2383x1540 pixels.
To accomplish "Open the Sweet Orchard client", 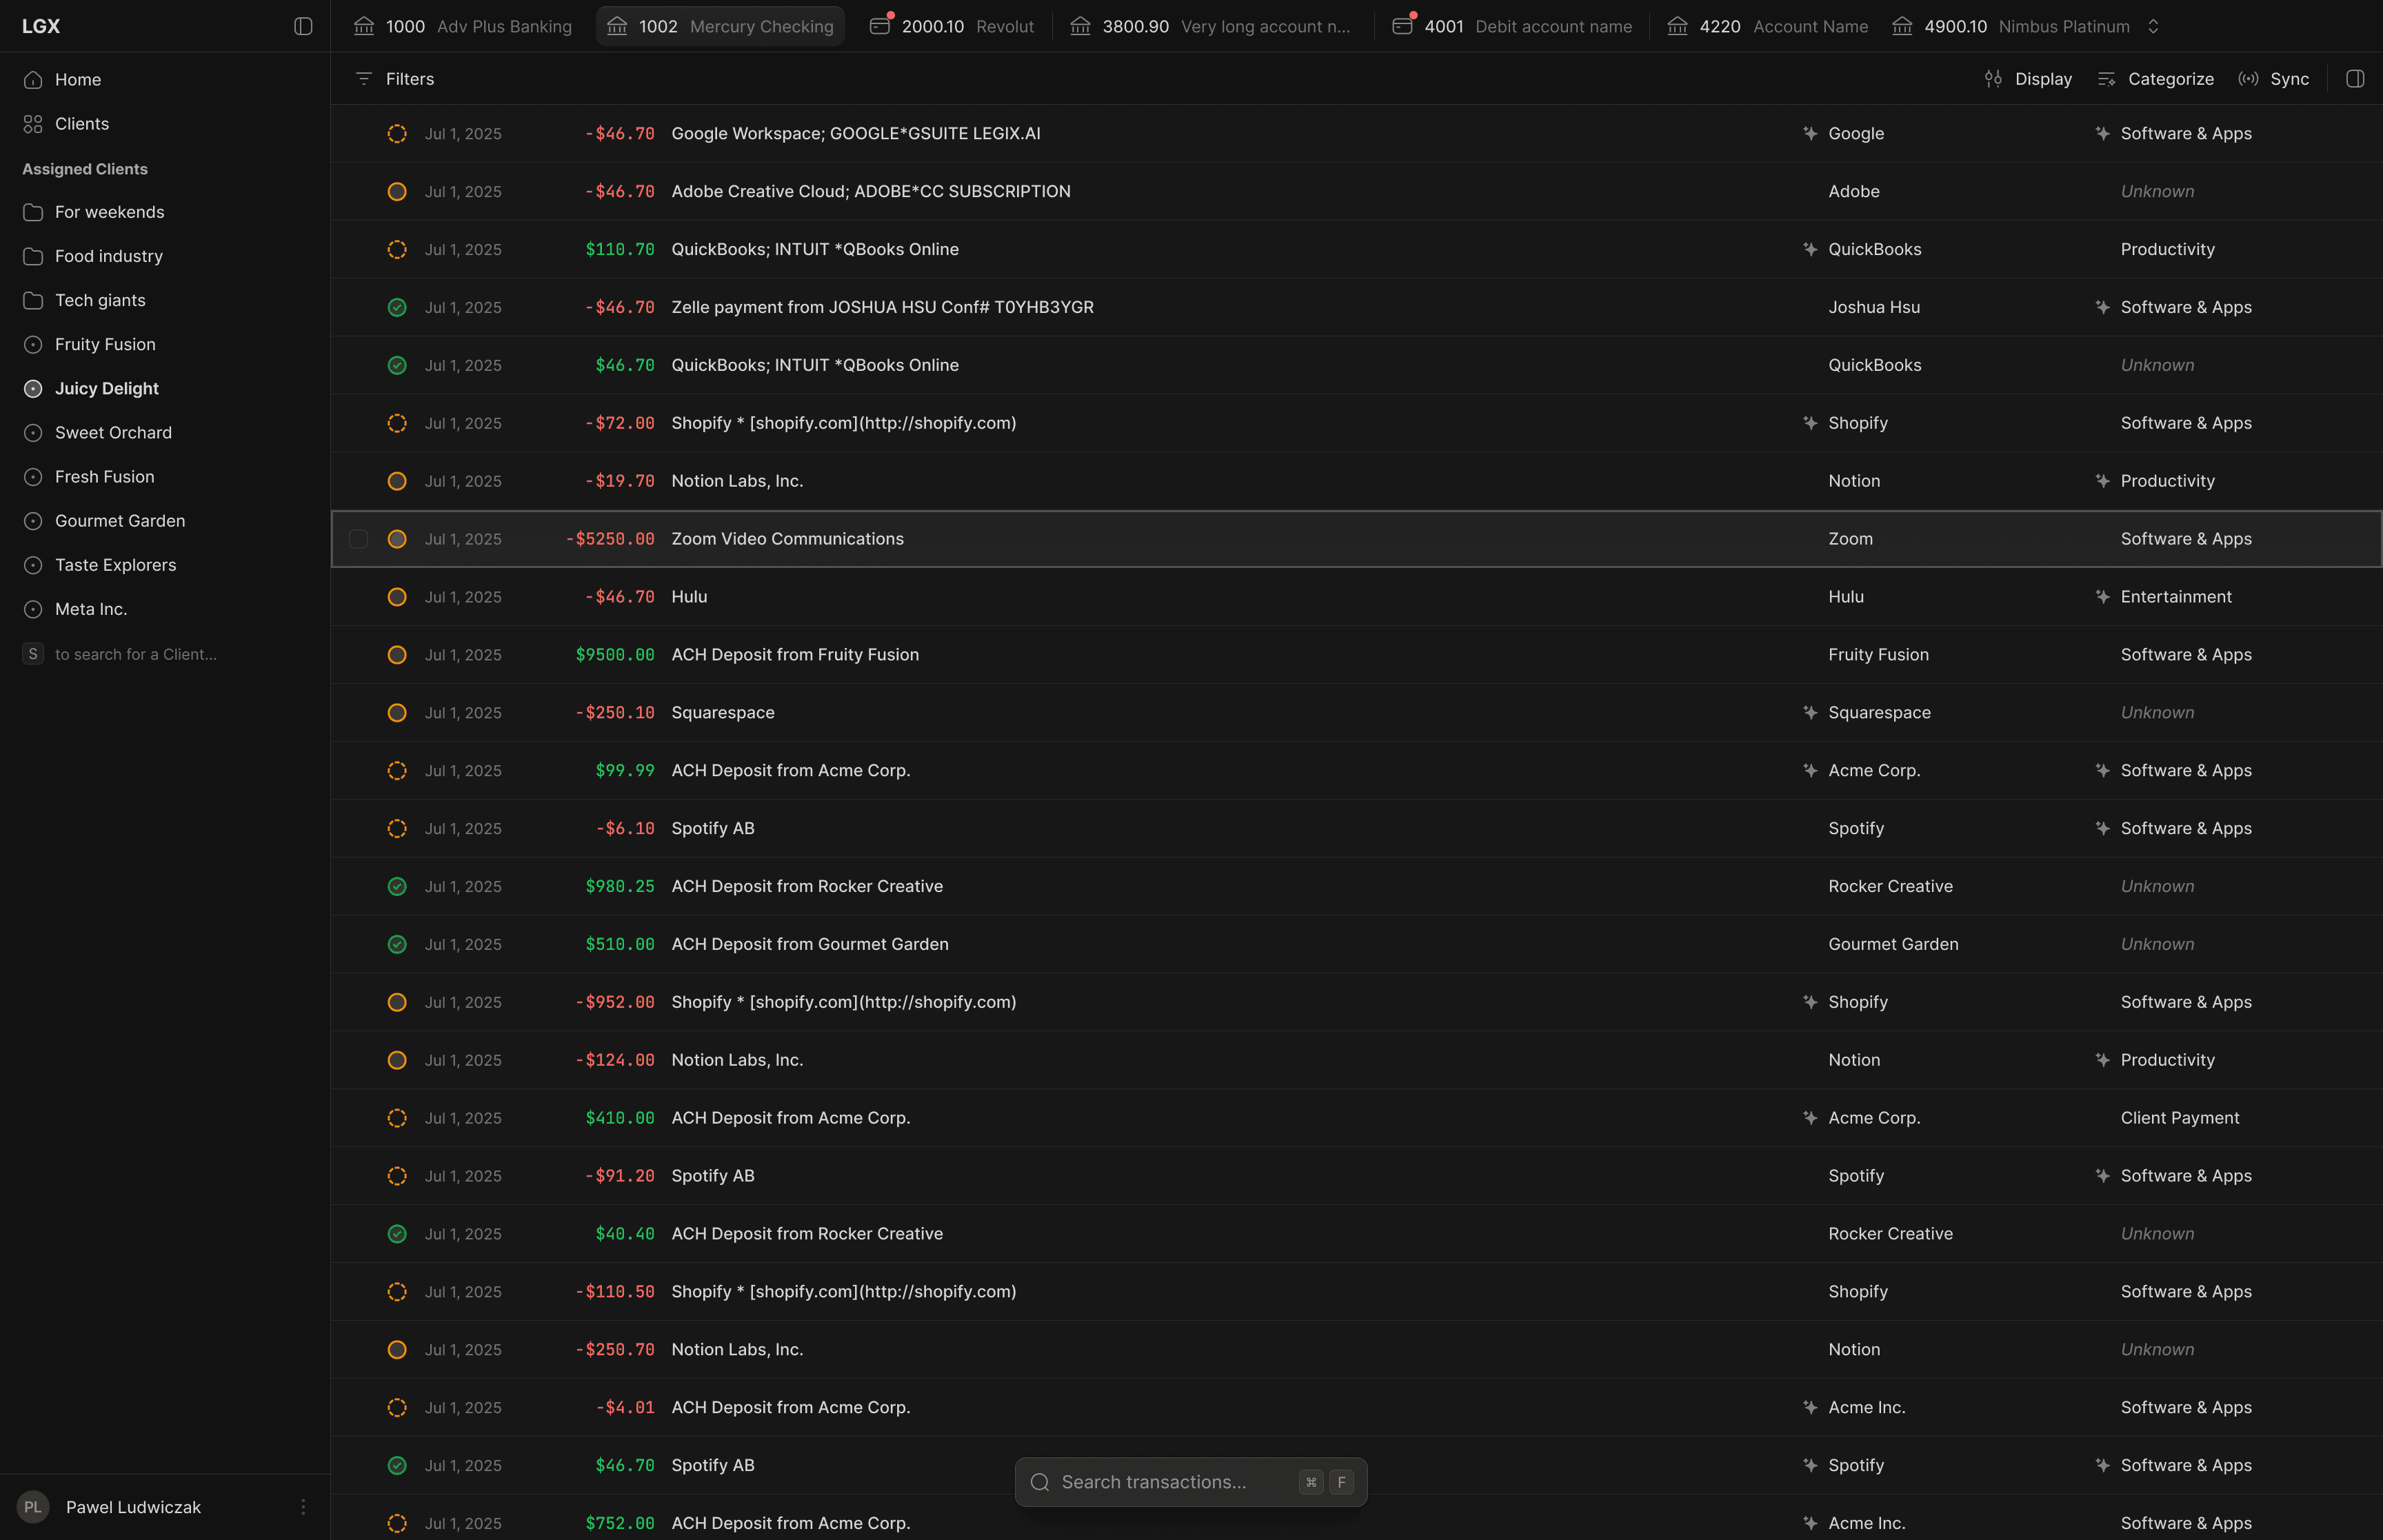I will [x=113, y=432].
